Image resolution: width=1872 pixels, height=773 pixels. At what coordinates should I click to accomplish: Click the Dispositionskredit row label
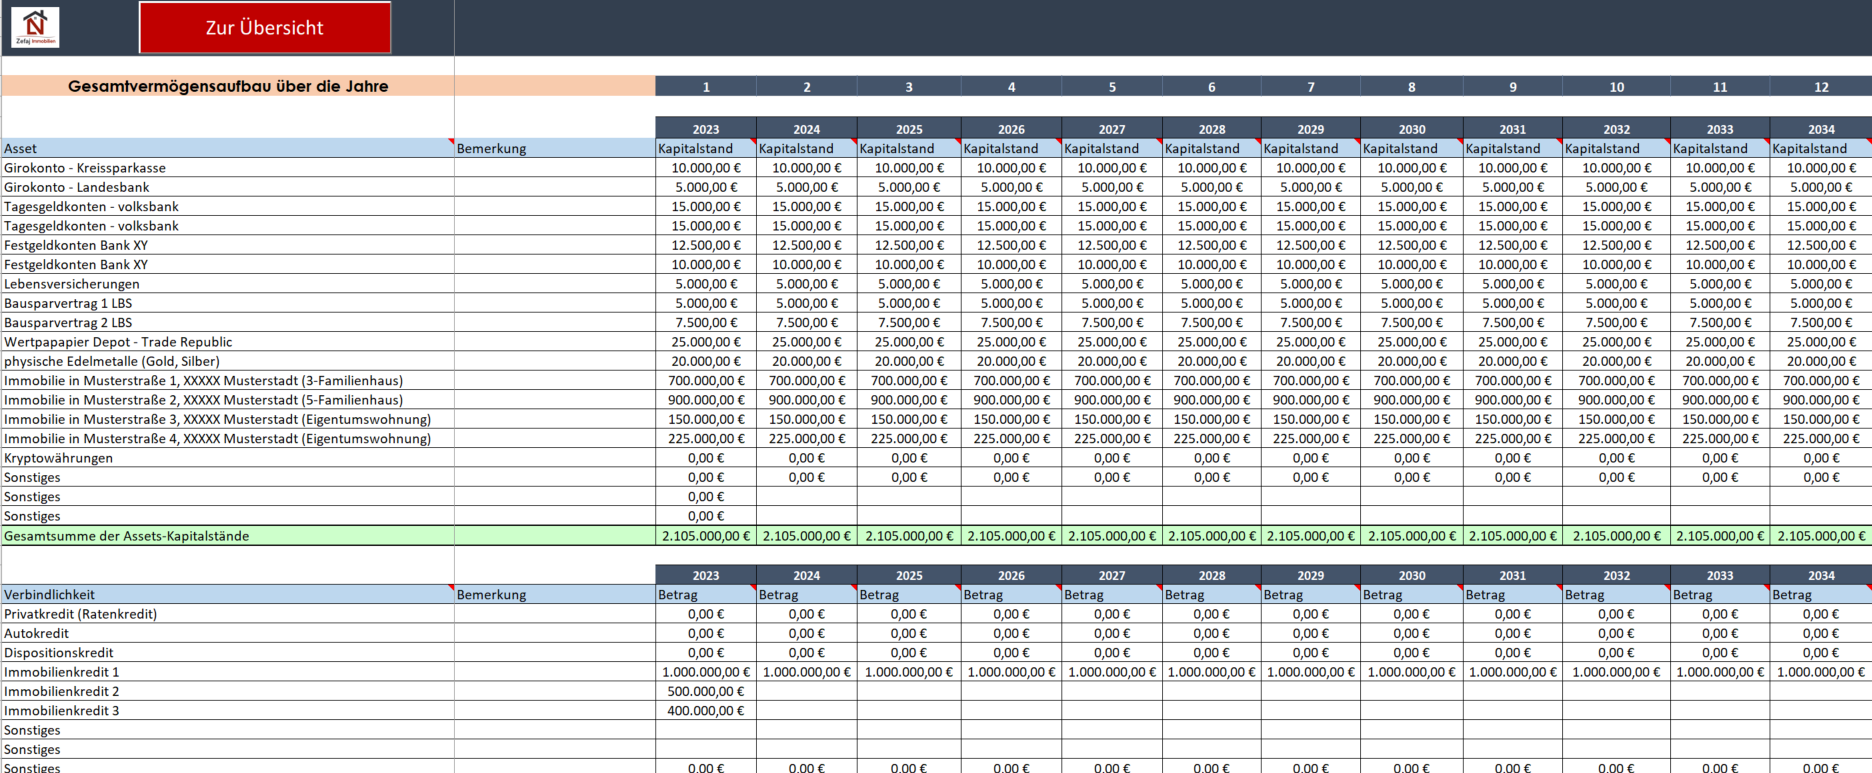pyautogui.click(x=59, y=653)
